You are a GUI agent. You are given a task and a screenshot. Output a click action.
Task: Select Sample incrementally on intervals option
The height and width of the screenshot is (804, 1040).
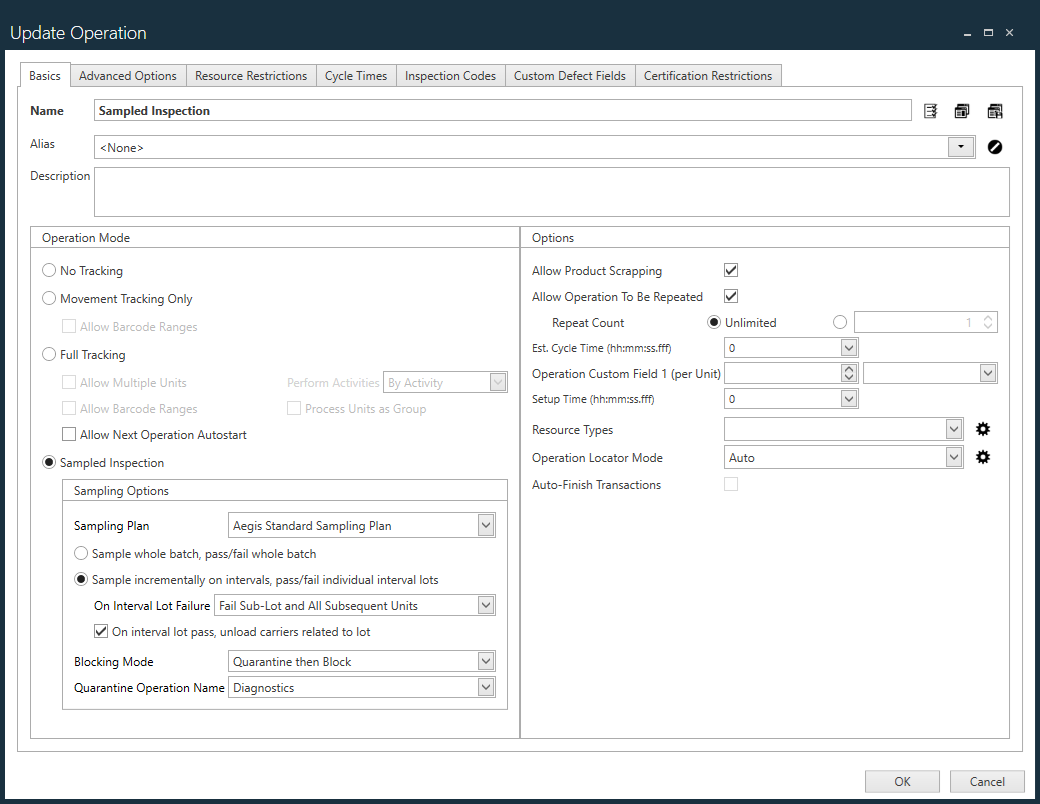click(81, 579)
